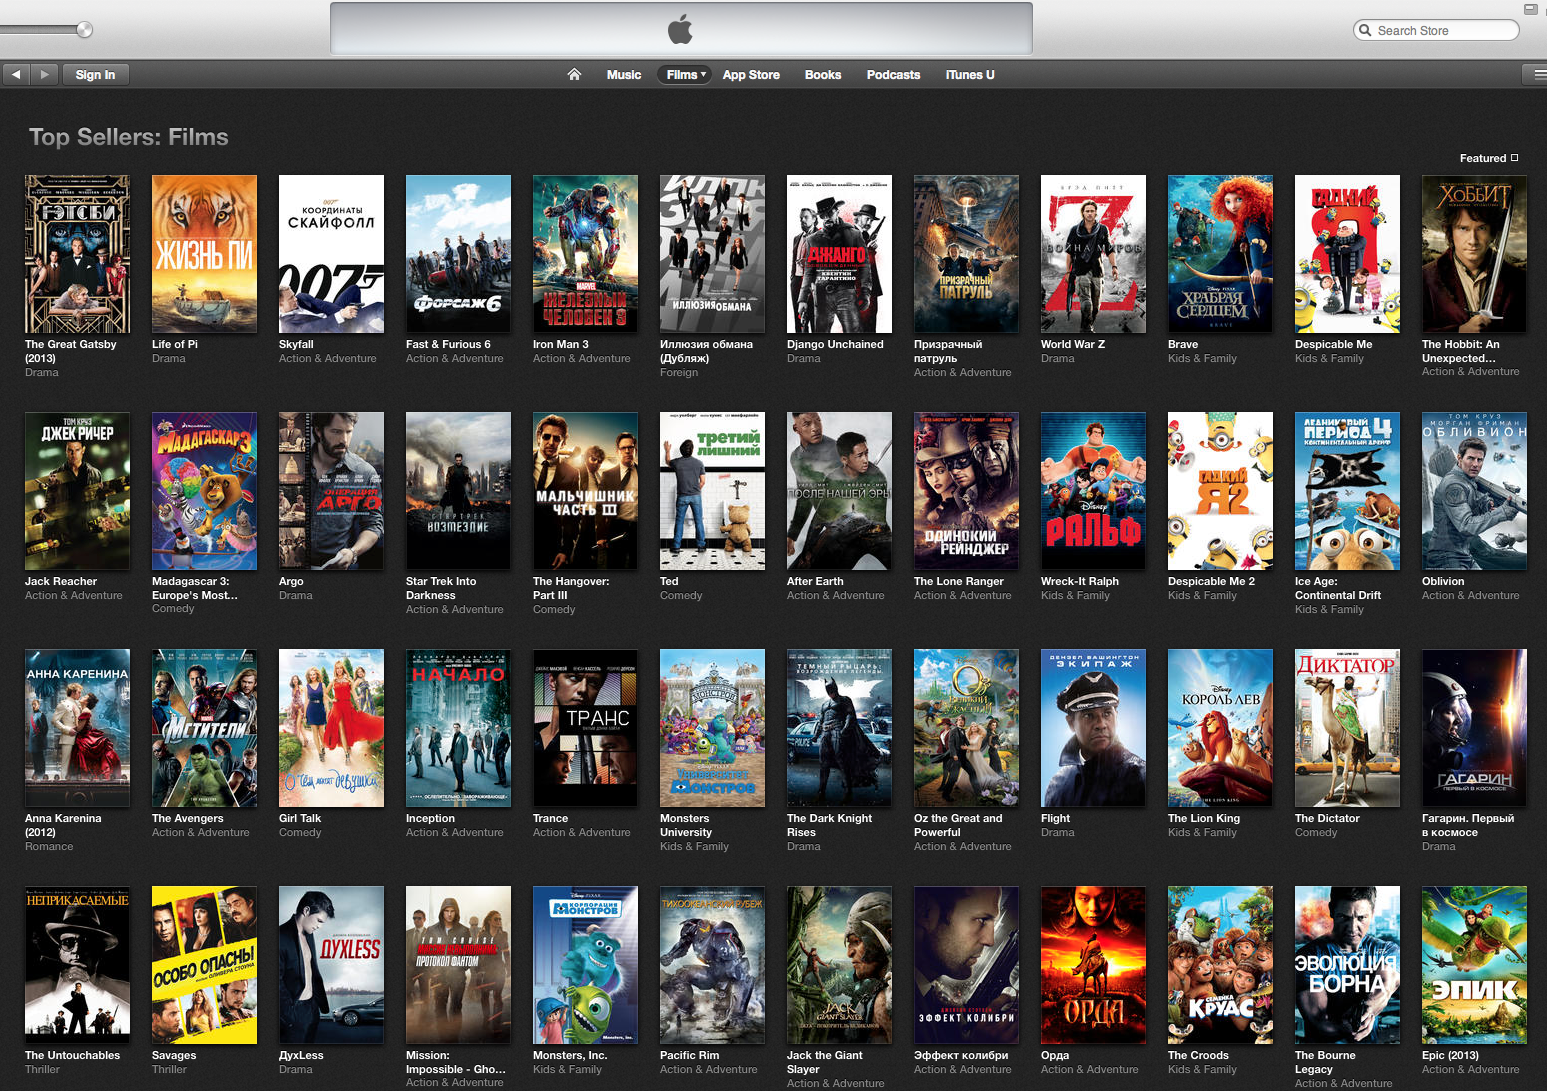This screenshot has height=1091, width=1547.
Task: Click the Star Trek Into Darkness title
Action: [x=441, y=588]
